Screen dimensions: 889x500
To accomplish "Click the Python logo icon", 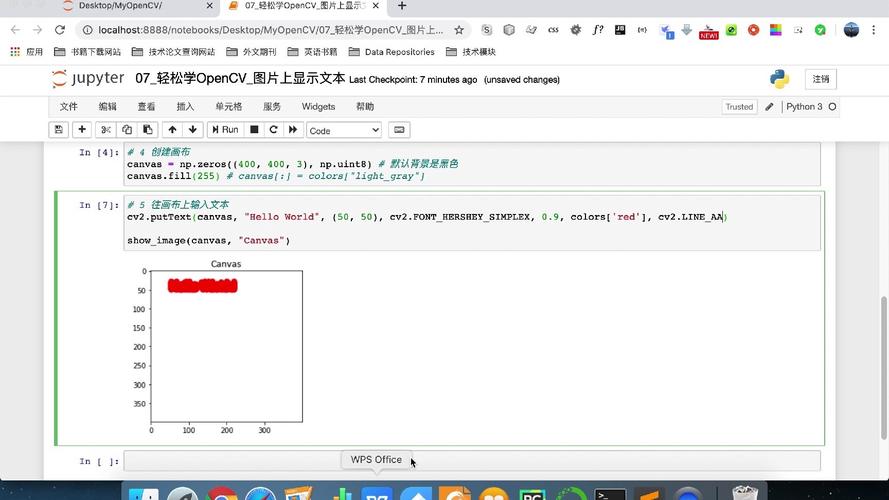I will 780,79.
